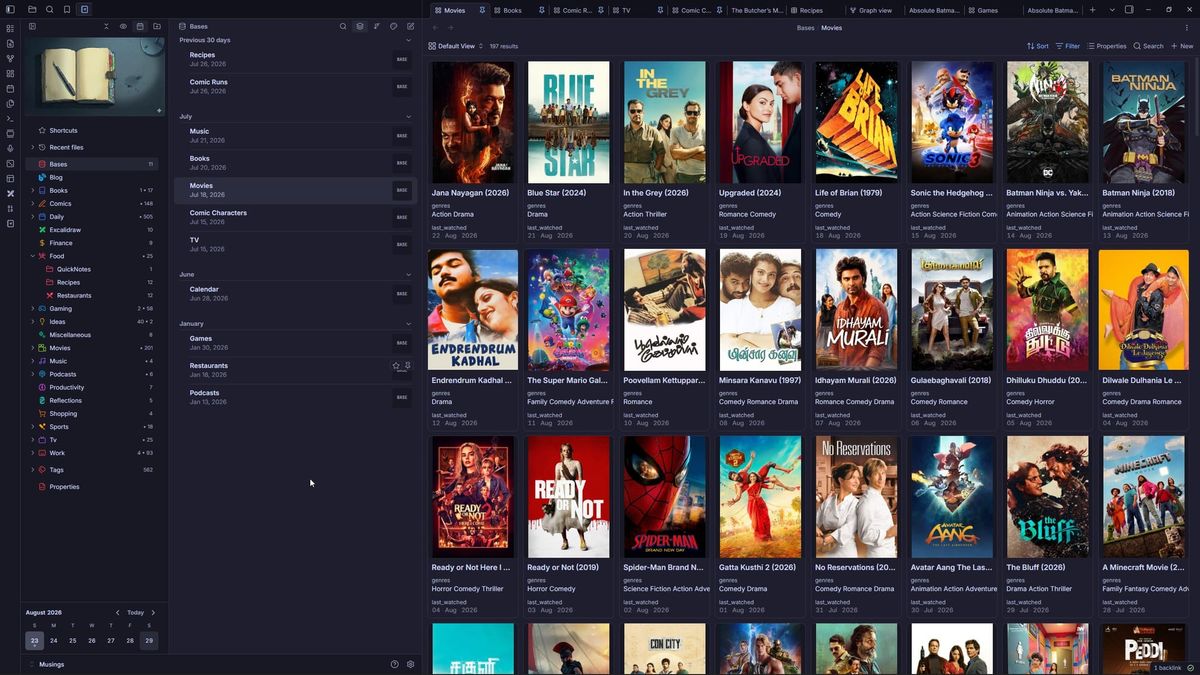Expand the Gaming folder
This screenshot has height=675, width=1200.
pyautogui.click(x=32, y=309)
